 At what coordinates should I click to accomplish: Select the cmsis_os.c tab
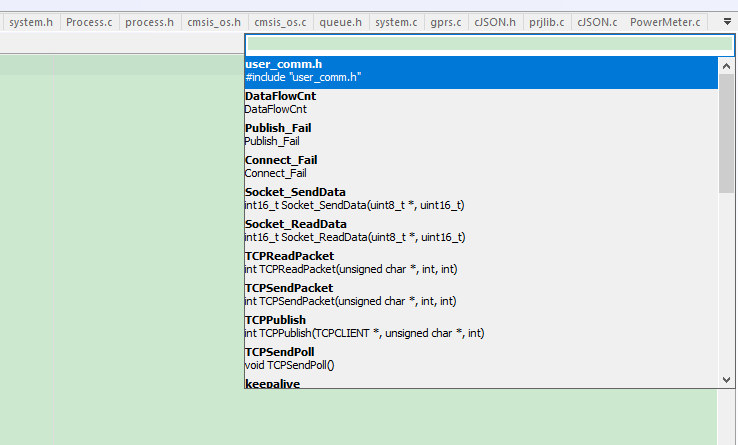(x=280, y=22)
